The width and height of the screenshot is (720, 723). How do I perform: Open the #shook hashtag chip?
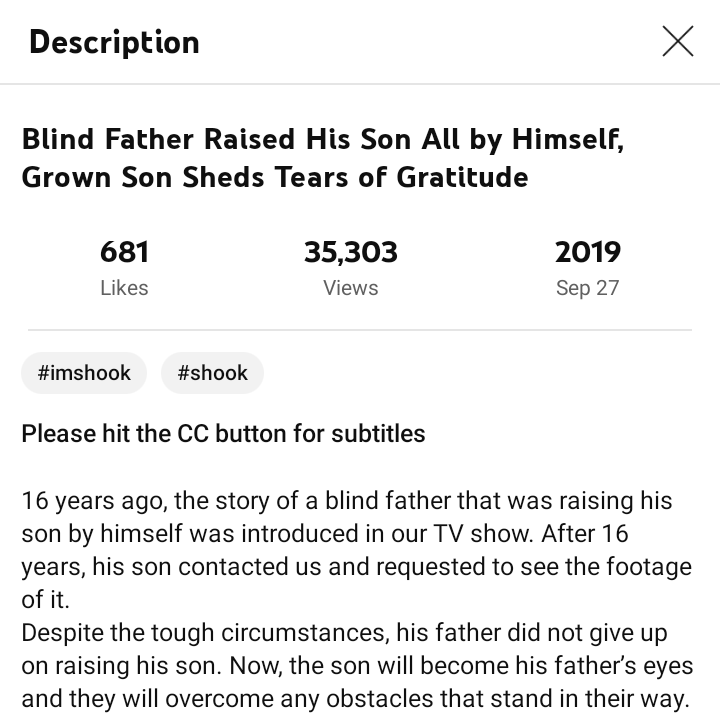click(212, 373)
